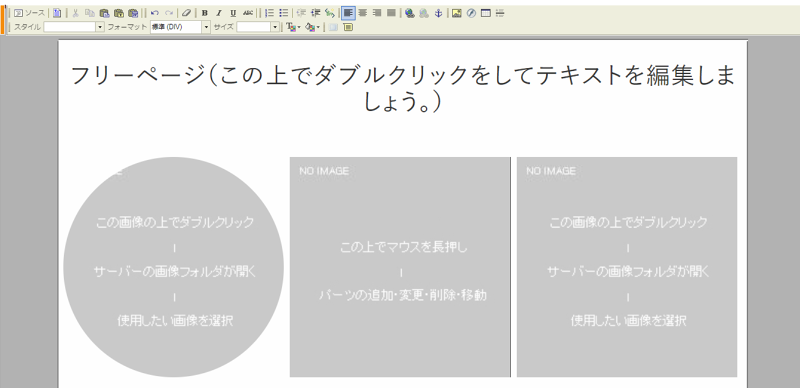
Task: Click the undo arrow icon
Action: (x=155, y=13)
